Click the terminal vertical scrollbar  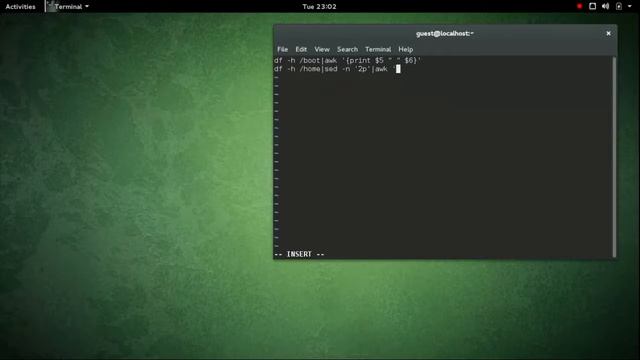[614, 157]
